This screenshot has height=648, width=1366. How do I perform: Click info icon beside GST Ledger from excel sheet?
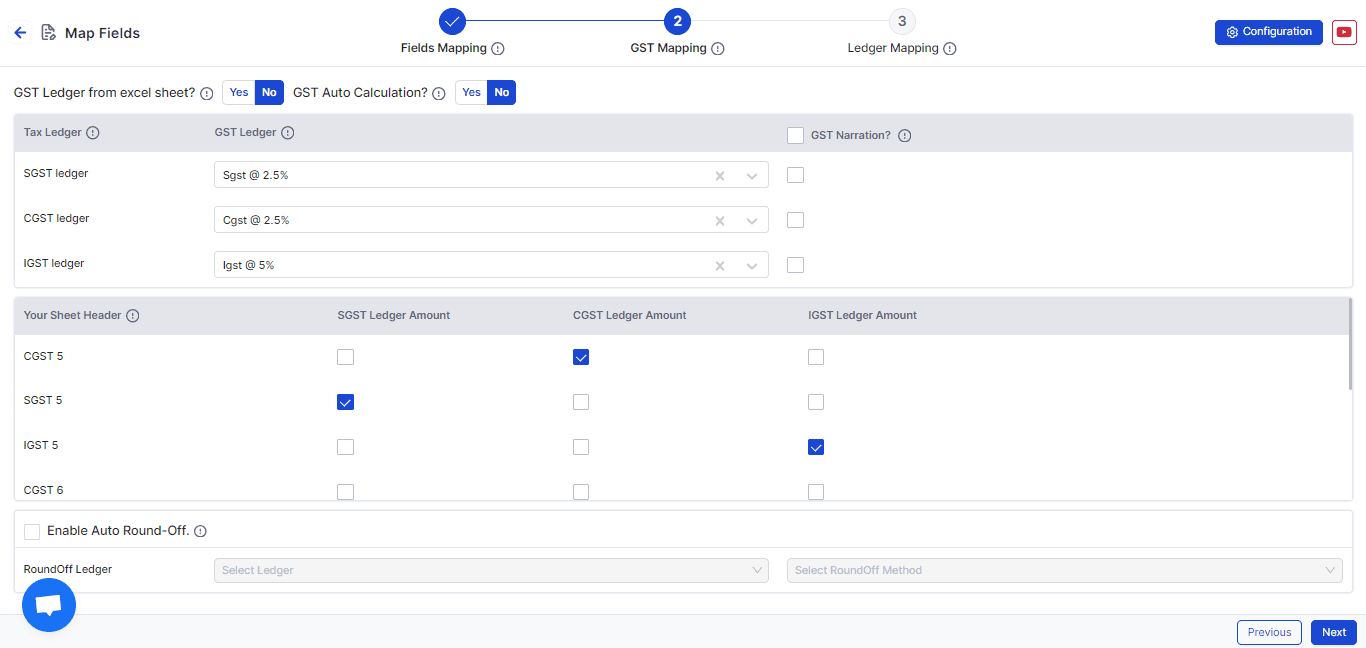point(207,93)
